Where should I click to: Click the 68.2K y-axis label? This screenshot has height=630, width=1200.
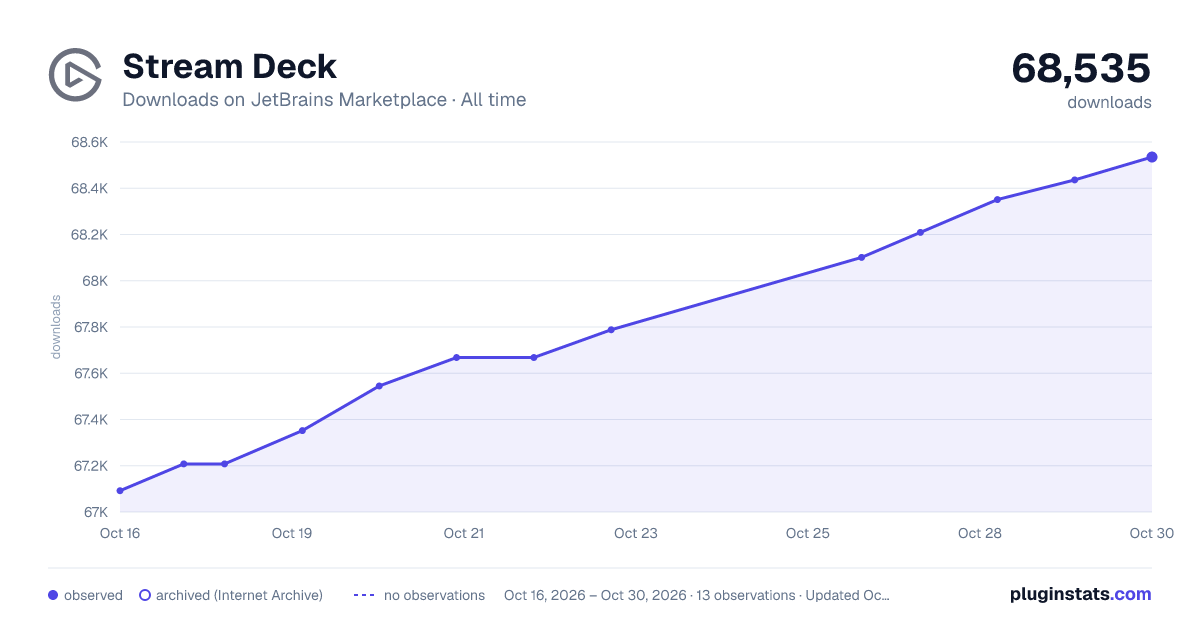coord(89,235)
